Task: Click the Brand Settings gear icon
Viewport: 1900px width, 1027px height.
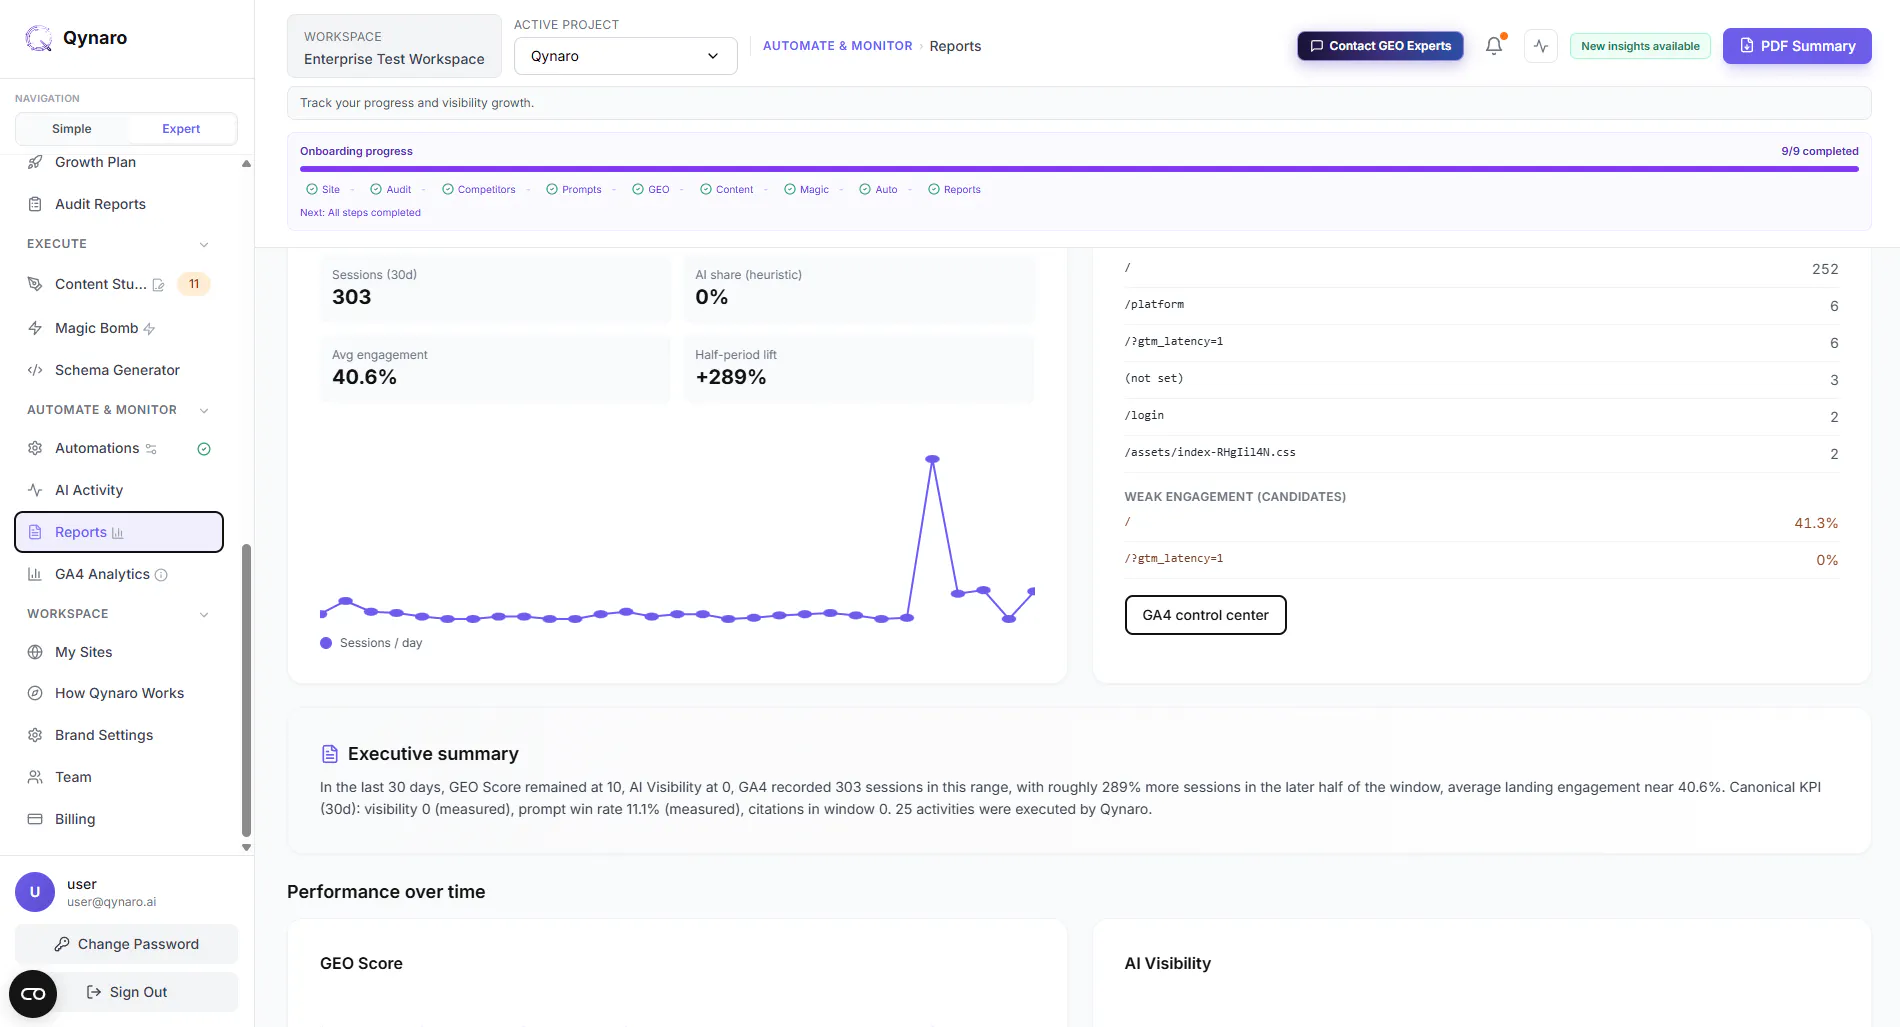Action: (x=35, y=735)
